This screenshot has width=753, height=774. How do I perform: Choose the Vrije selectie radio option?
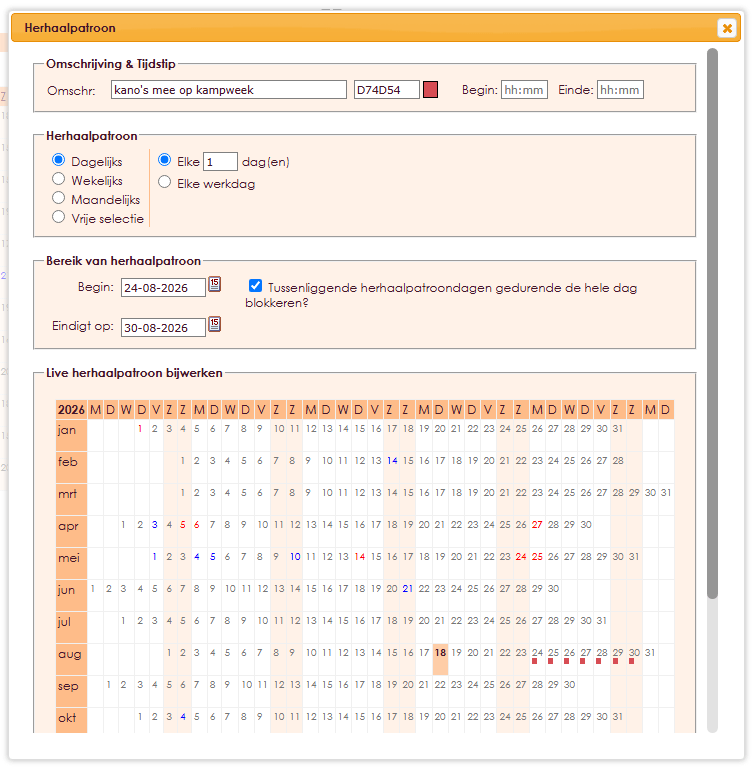(58, 217)
